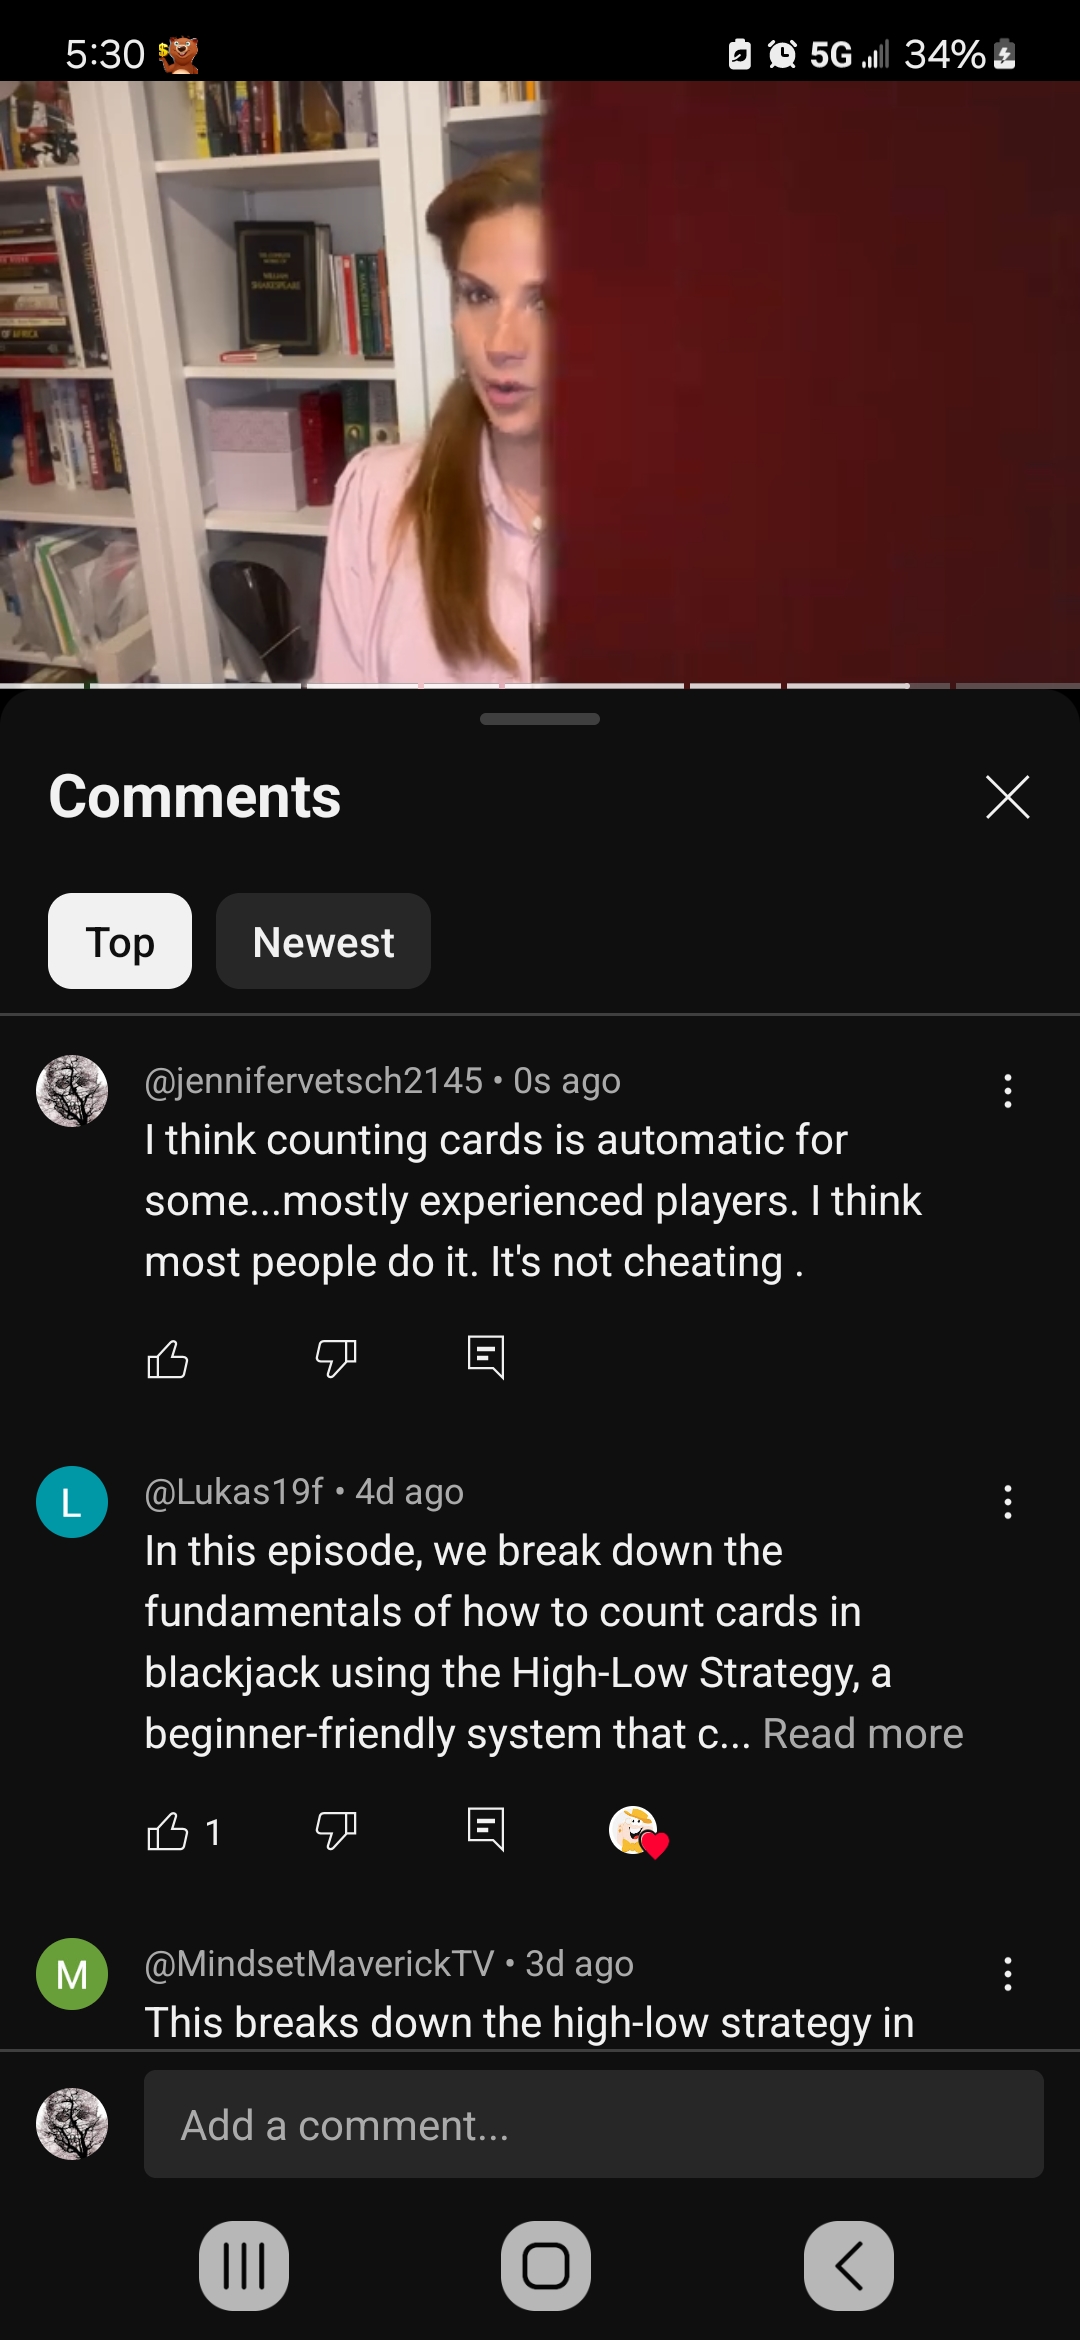Switch to Top comments sorting

pos(120,941)
